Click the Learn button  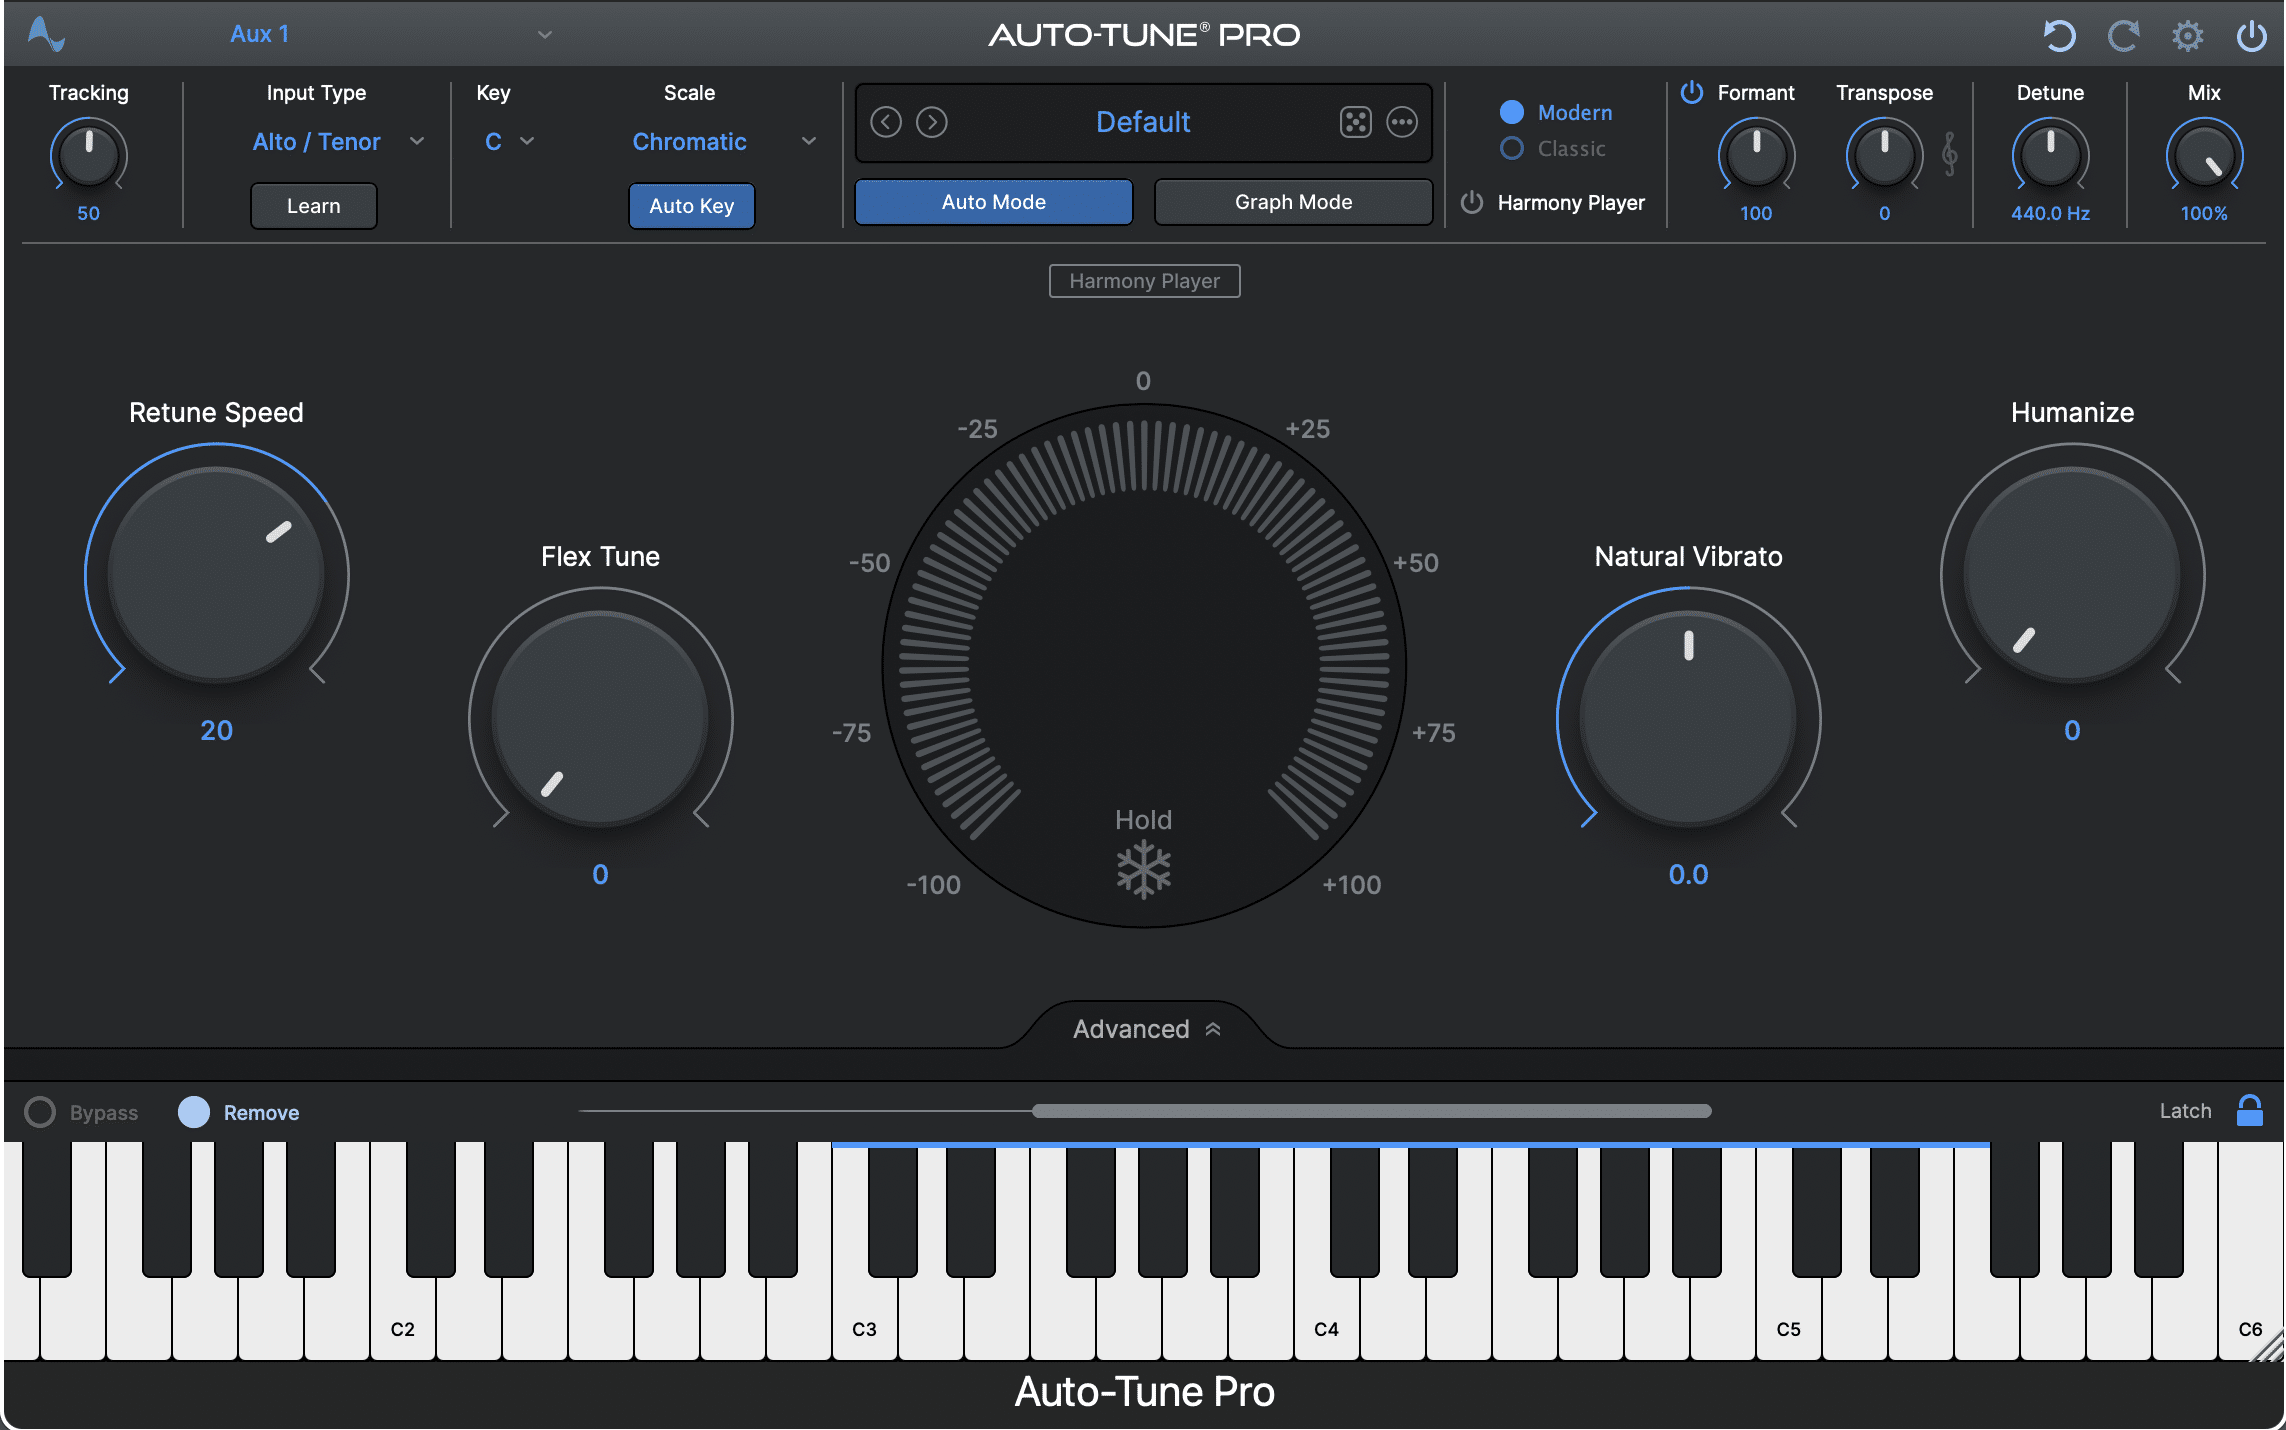click(x=315, y=204)
